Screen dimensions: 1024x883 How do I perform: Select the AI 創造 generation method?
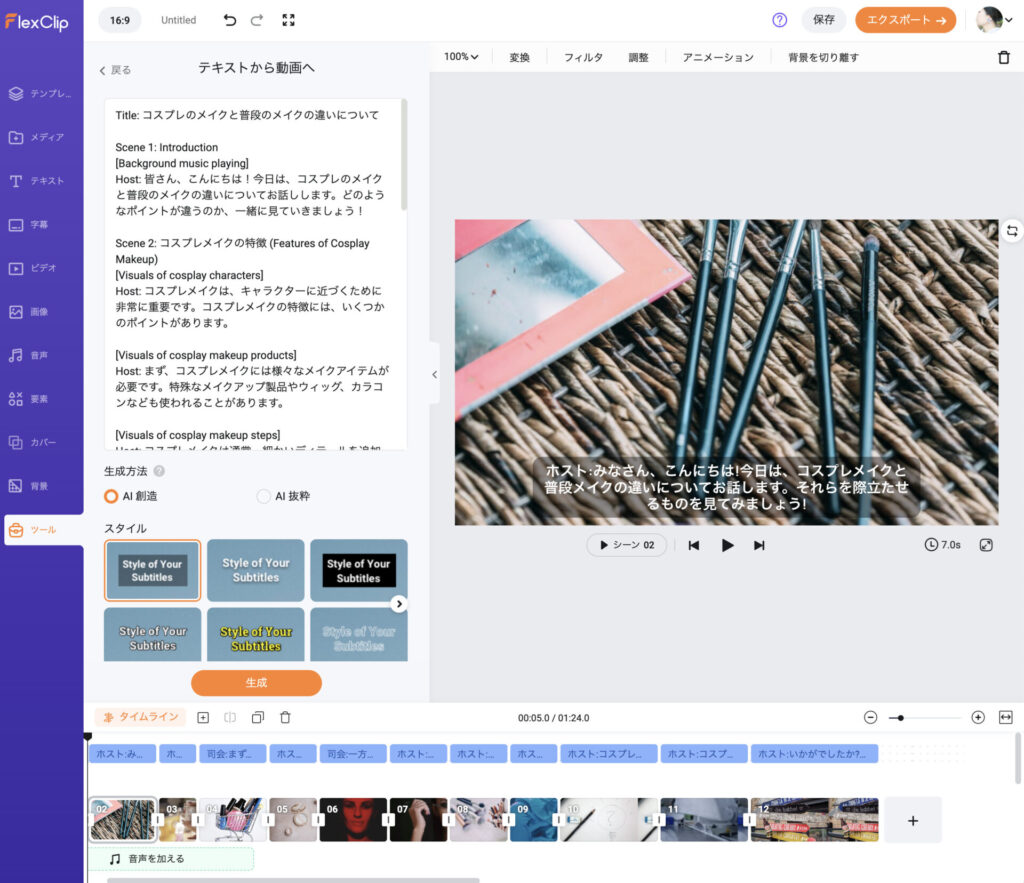click(112, 496)
